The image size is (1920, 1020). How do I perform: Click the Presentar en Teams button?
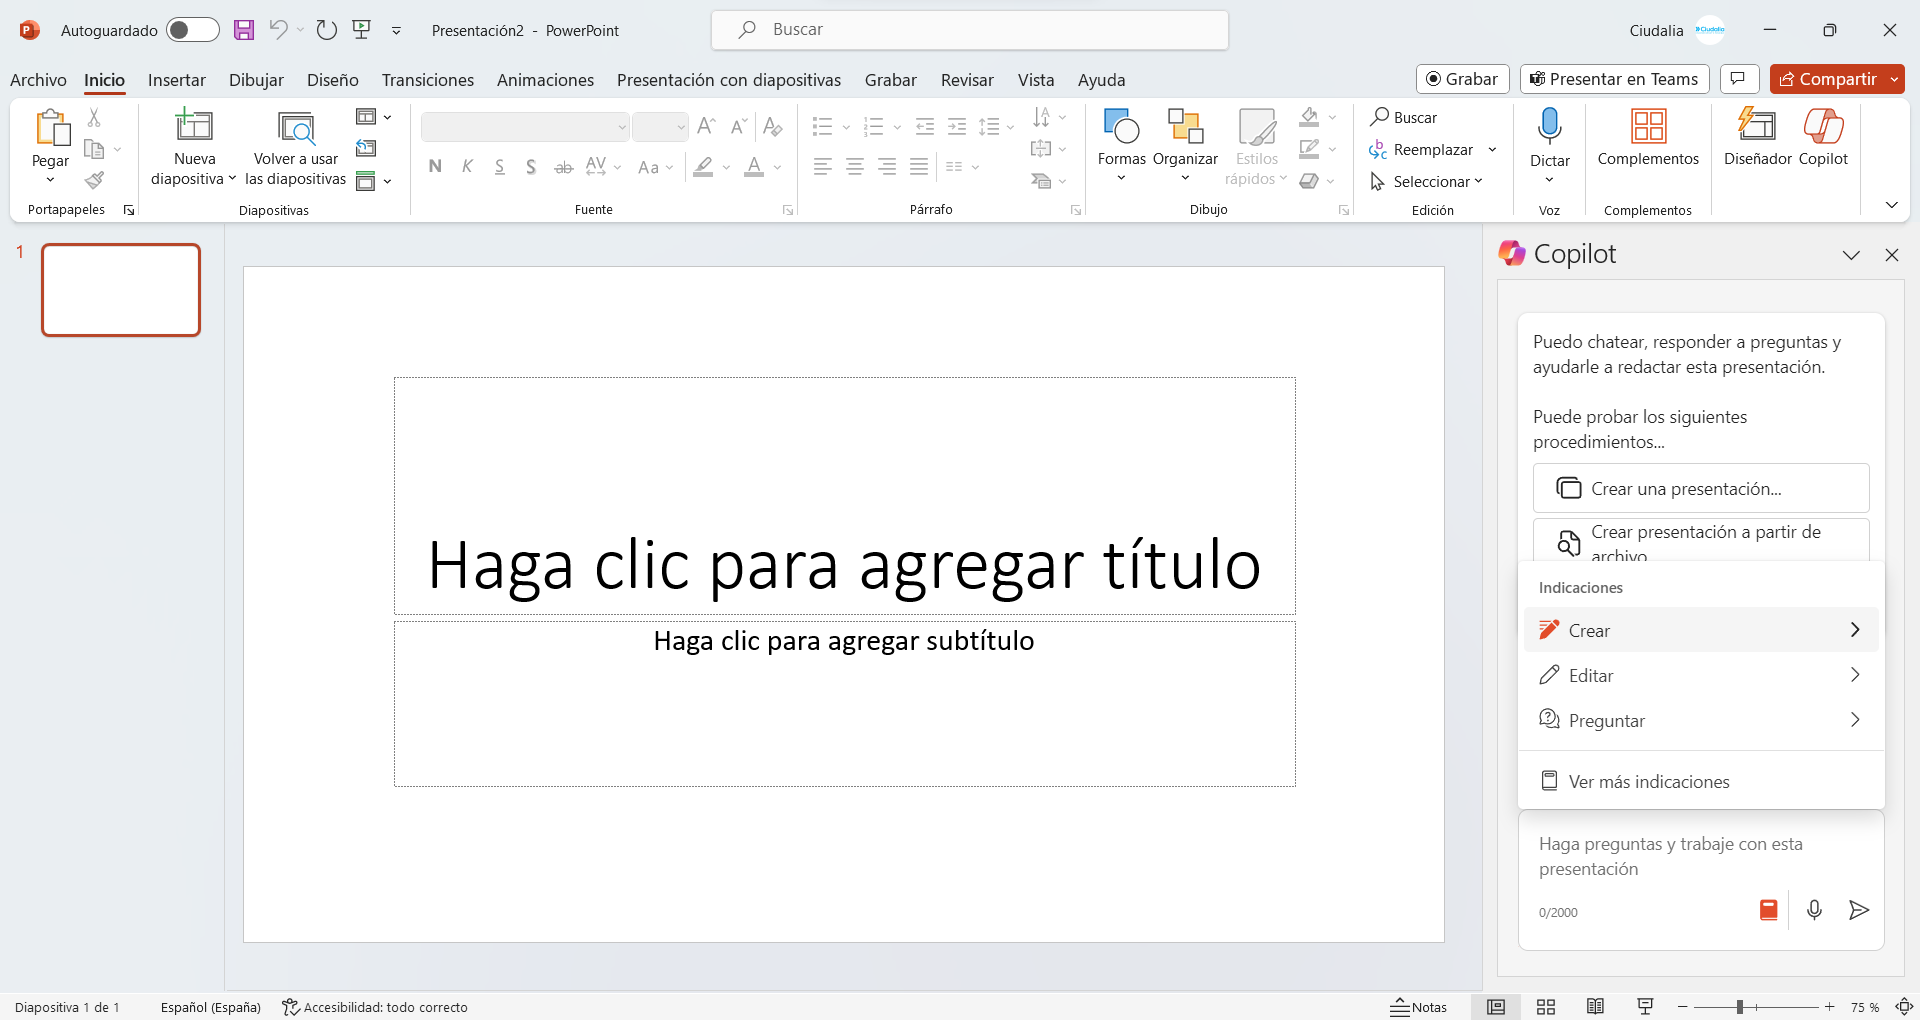[x=1614, y=79]
